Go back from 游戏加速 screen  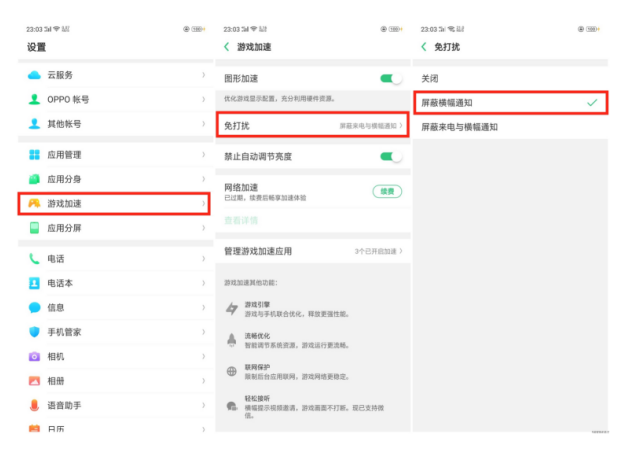pyautogui.click(x=226, y=47)
